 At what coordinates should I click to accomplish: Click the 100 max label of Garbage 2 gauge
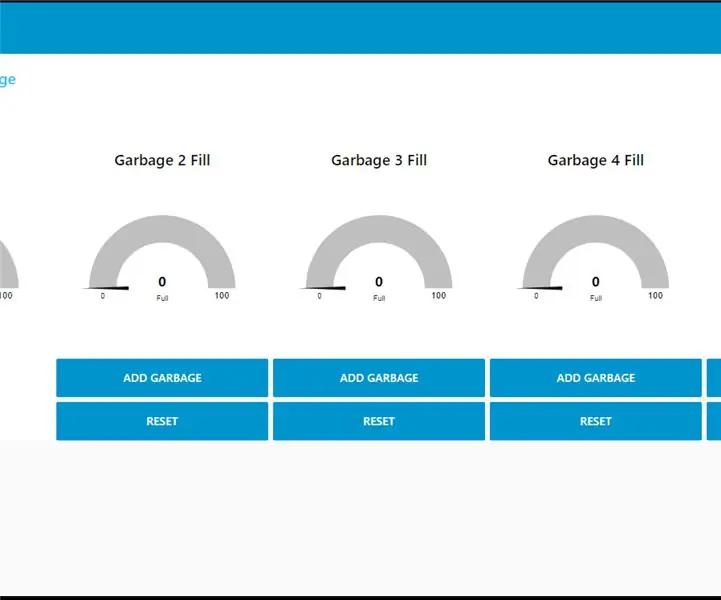pos(222,296)
